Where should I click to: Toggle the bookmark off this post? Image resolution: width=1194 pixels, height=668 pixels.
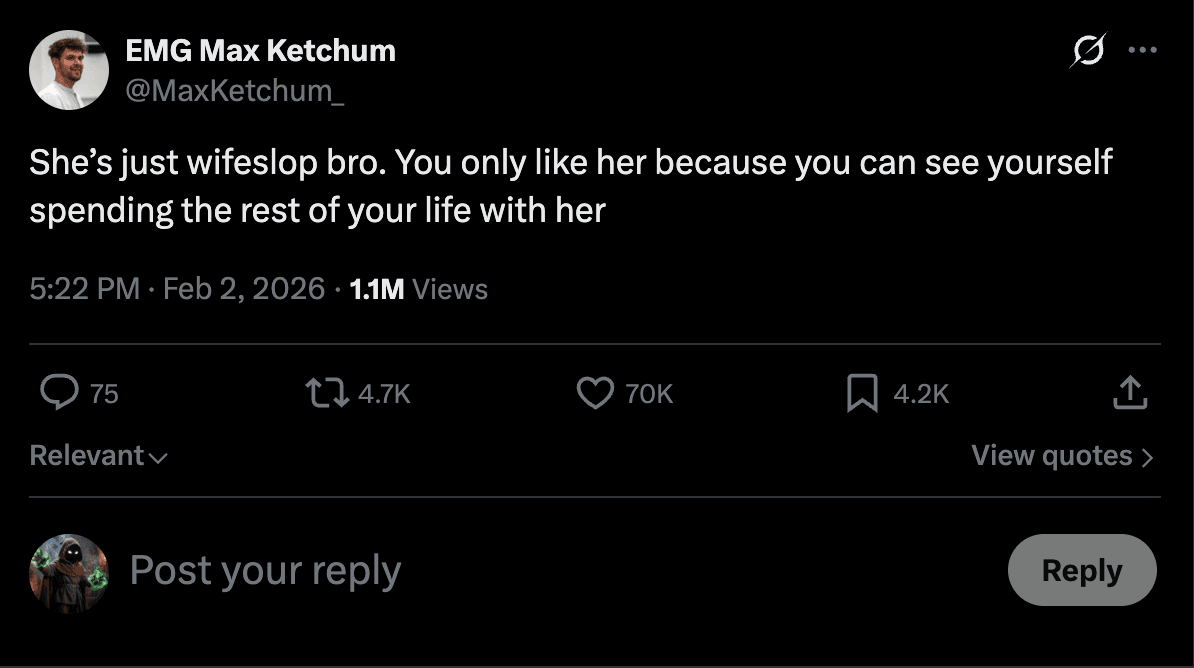(861, 394)
